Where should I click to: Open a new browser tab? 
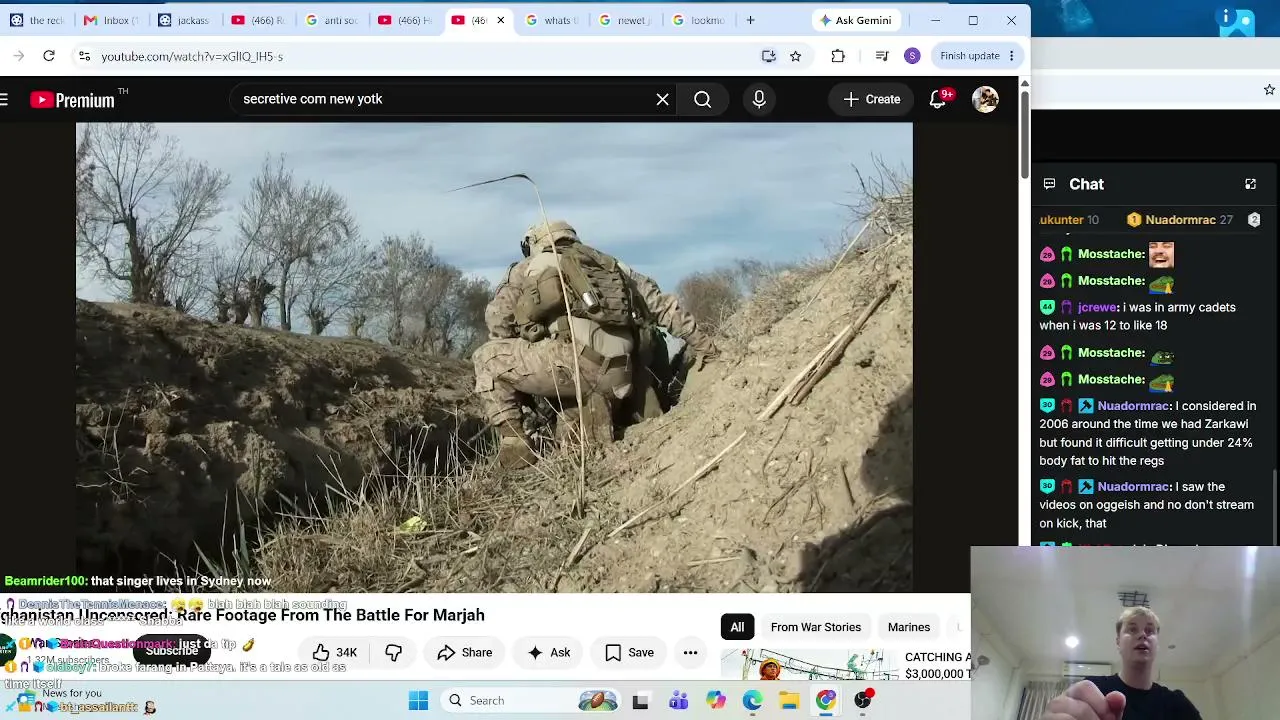point(750,20)
